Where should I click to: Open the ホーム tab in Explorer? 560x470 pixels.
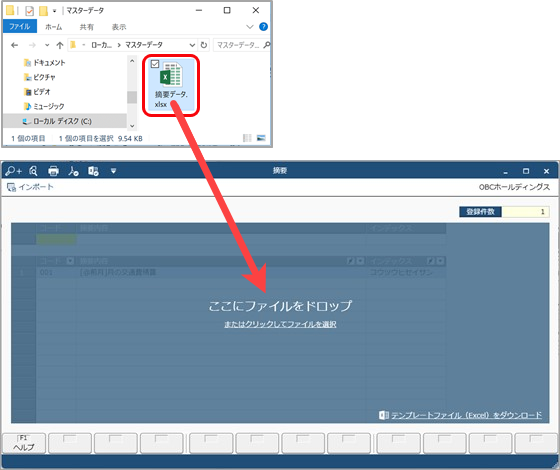point(54,27)
